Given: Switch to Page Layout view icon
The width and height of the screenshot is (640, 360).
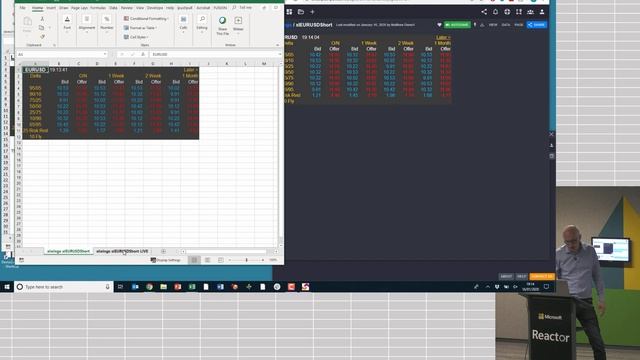Looking at the screenshot, I should [207, 260].
